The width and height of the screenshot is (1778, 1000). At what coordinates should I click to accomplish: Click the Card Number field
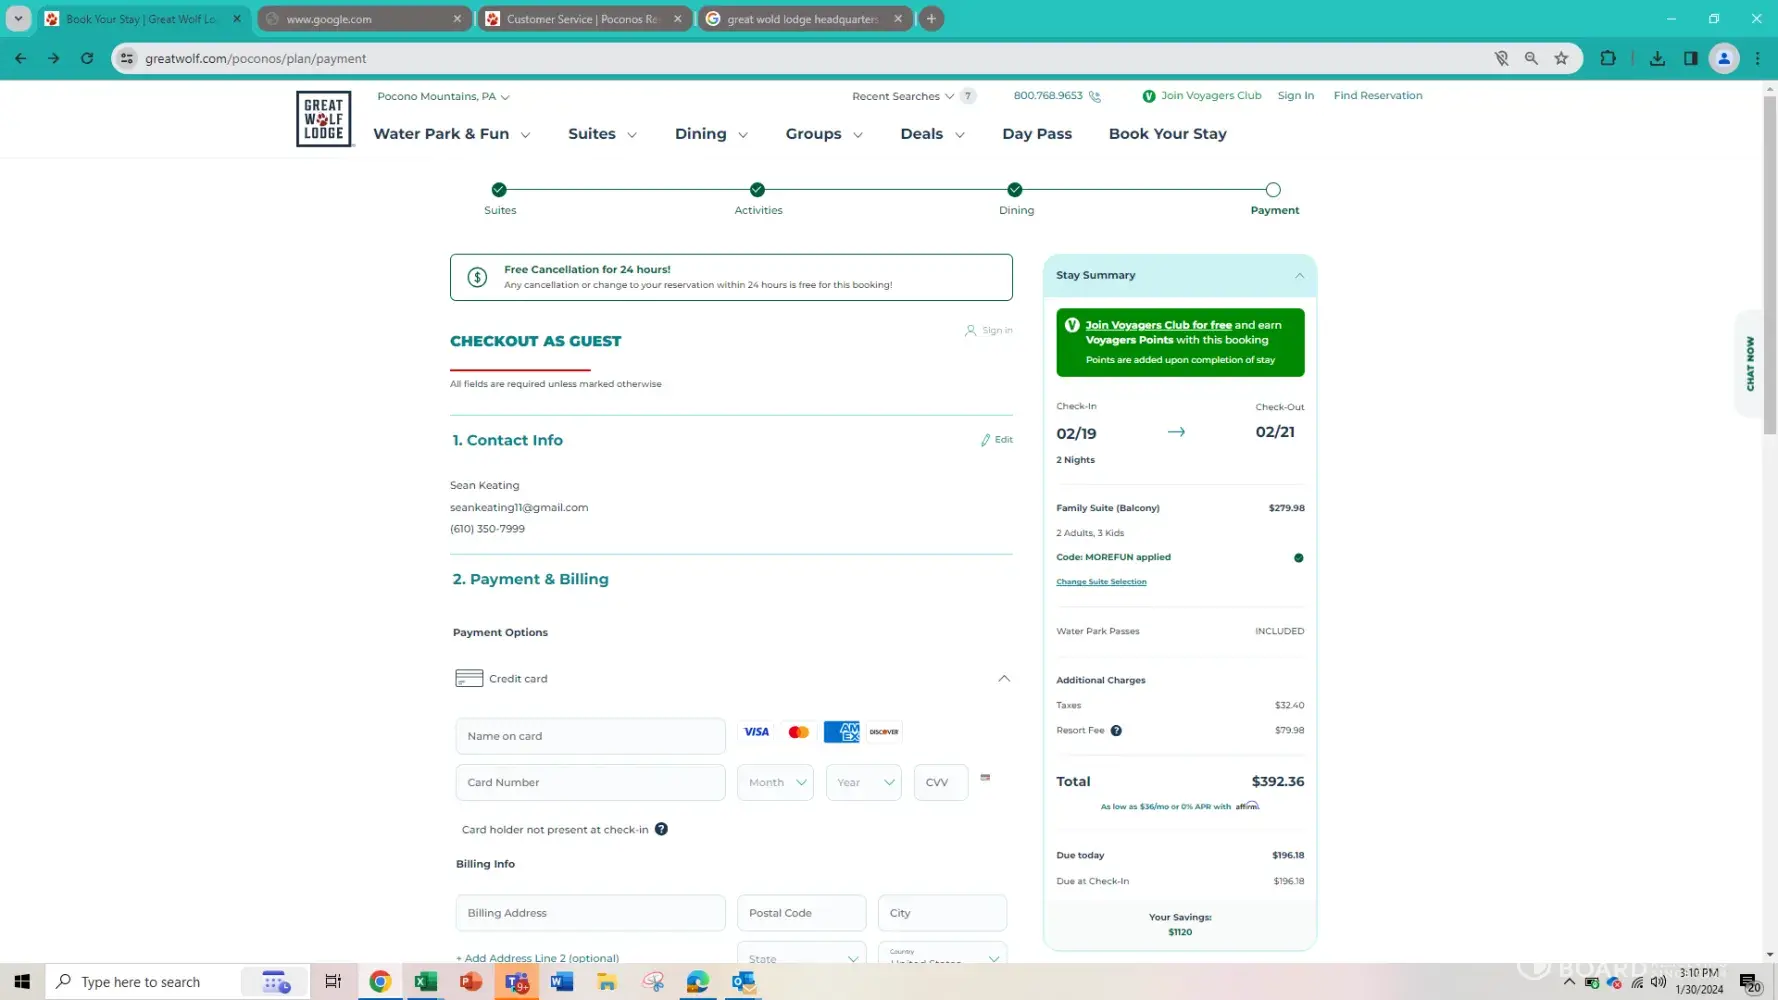590,783
